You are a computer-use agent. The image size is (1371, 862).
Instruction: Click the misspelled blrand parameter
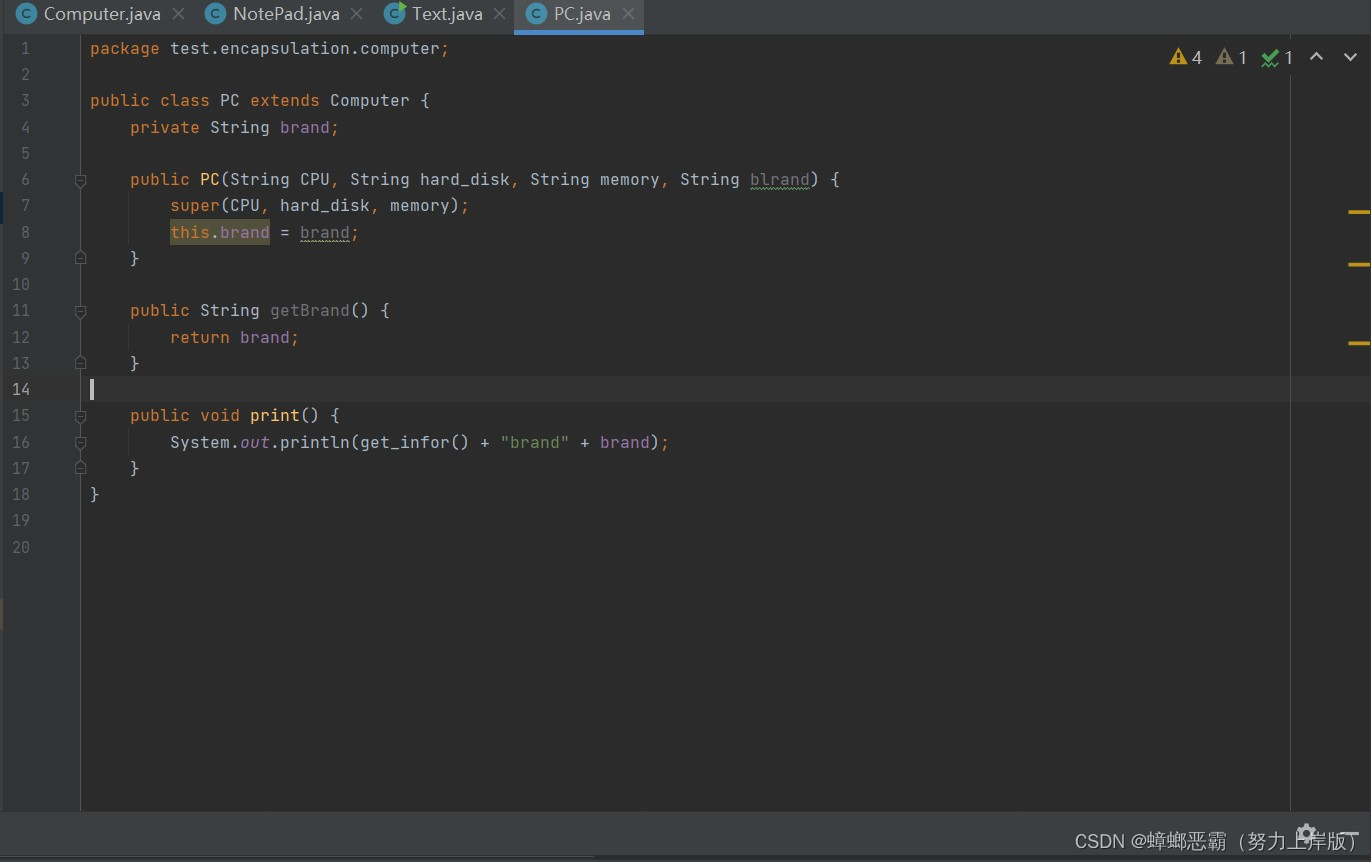(779, 180)
